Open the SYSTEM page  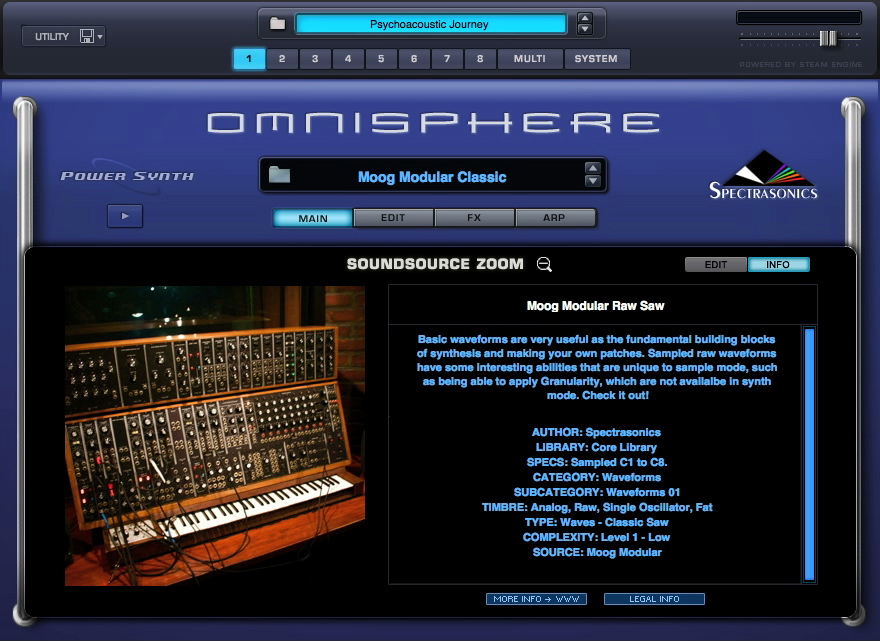(596, 58)
